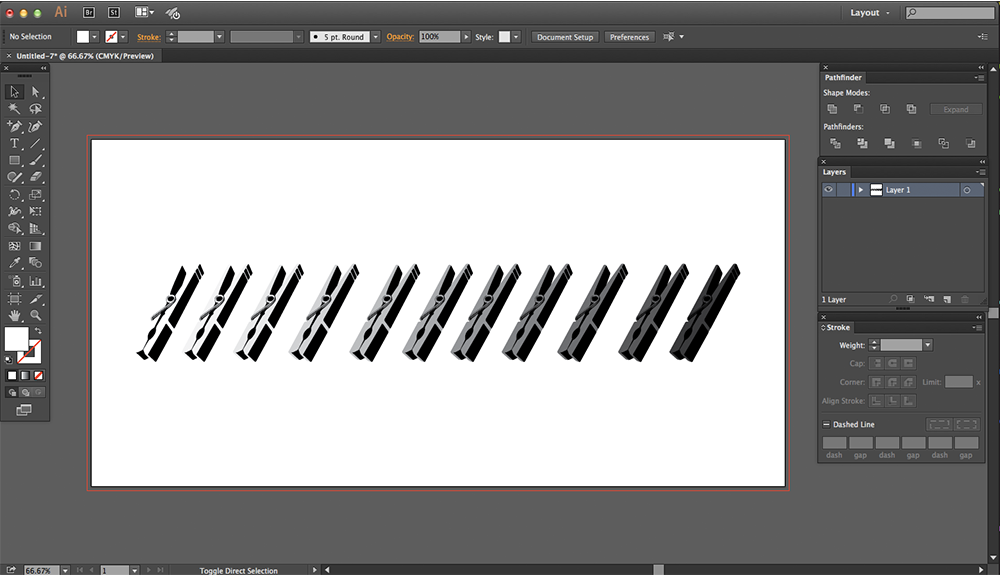Viewport: 1000px width, 577px height.
Task: Open Stroke panel options menu
Action: click(978, 327)
